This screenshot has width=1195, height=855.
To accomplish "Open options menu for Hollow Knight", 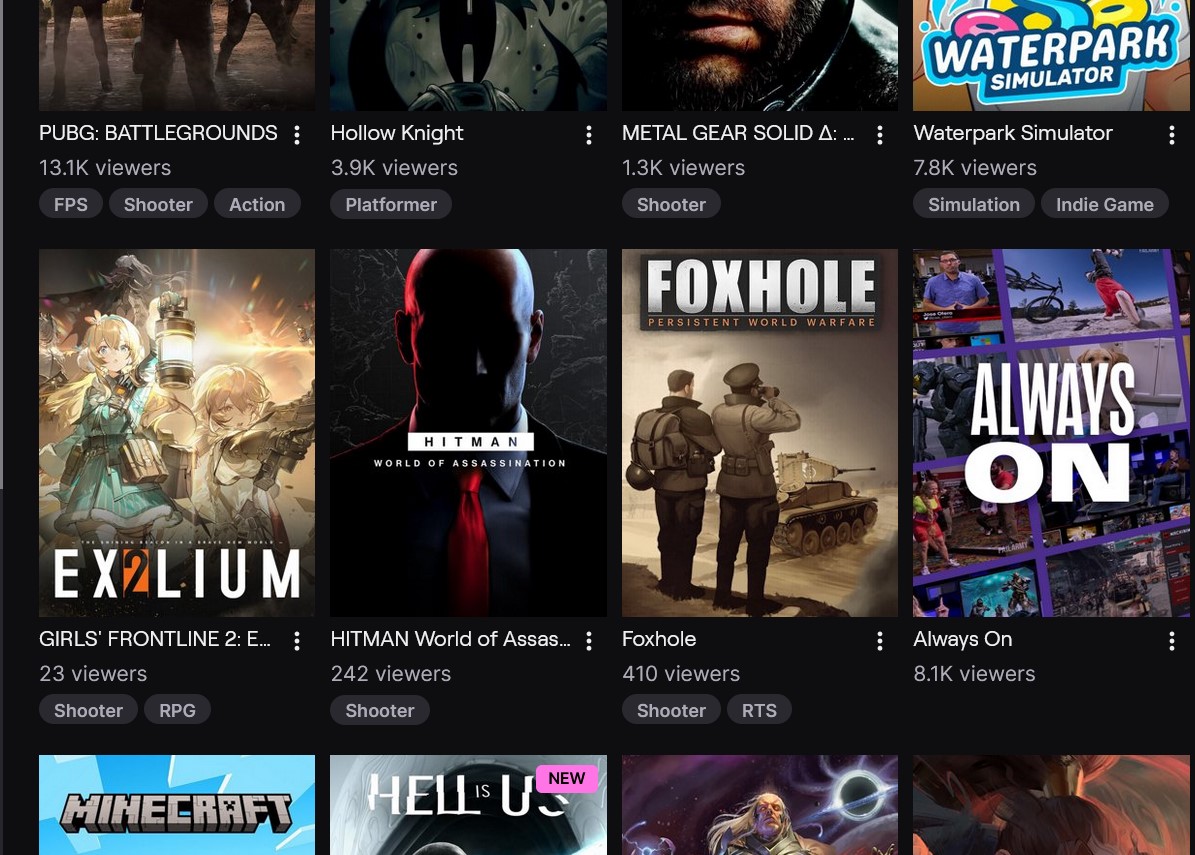I will (589, 135).
